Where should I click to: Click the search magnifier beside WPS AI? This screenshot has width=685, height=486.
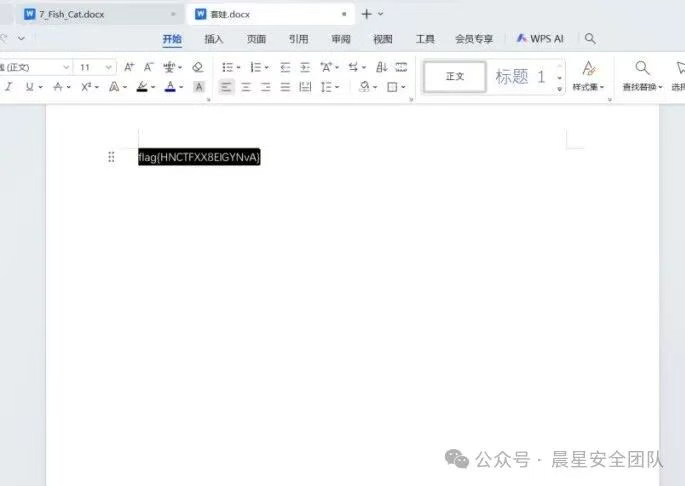point(590,38)
